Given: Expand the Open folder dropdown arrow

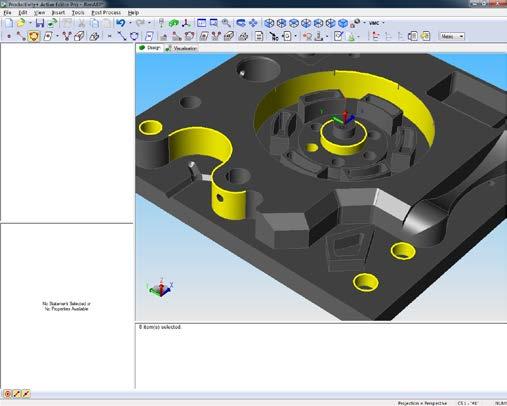Looking at the screenshot, I should click(30, 23).
